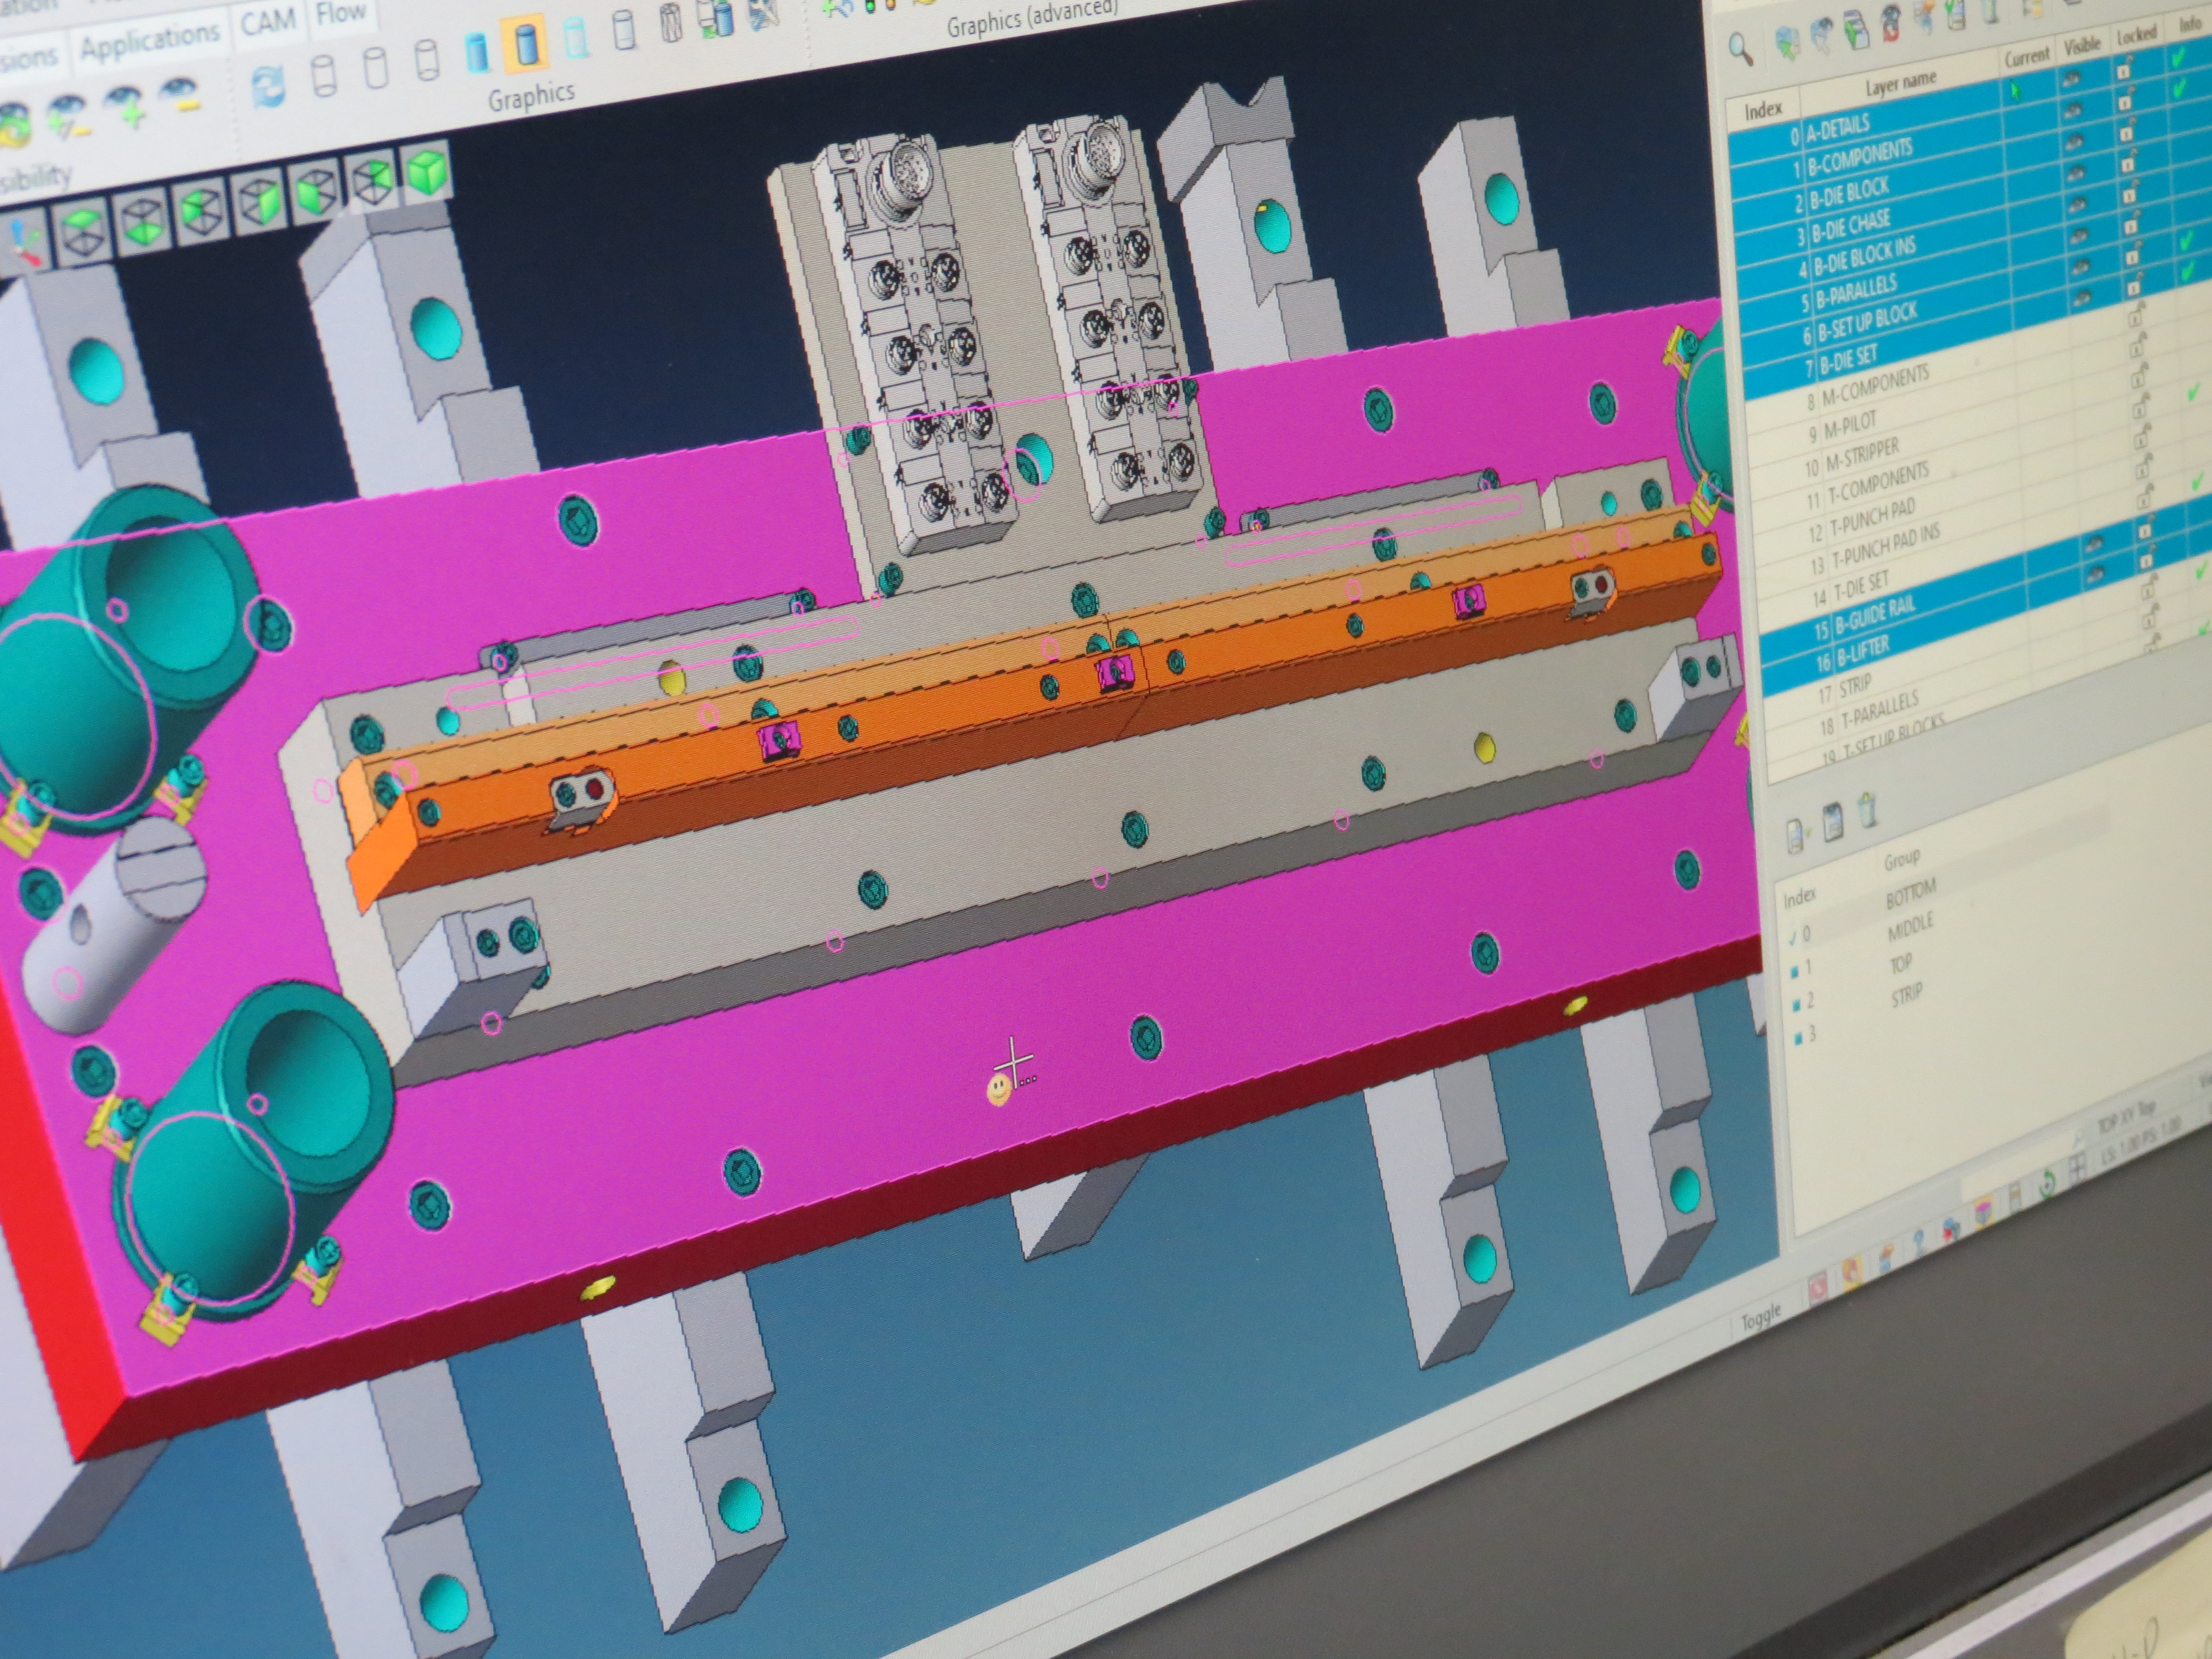
Task: Click the Toggle label in bottom bar
Action: click(1761, 1318)
